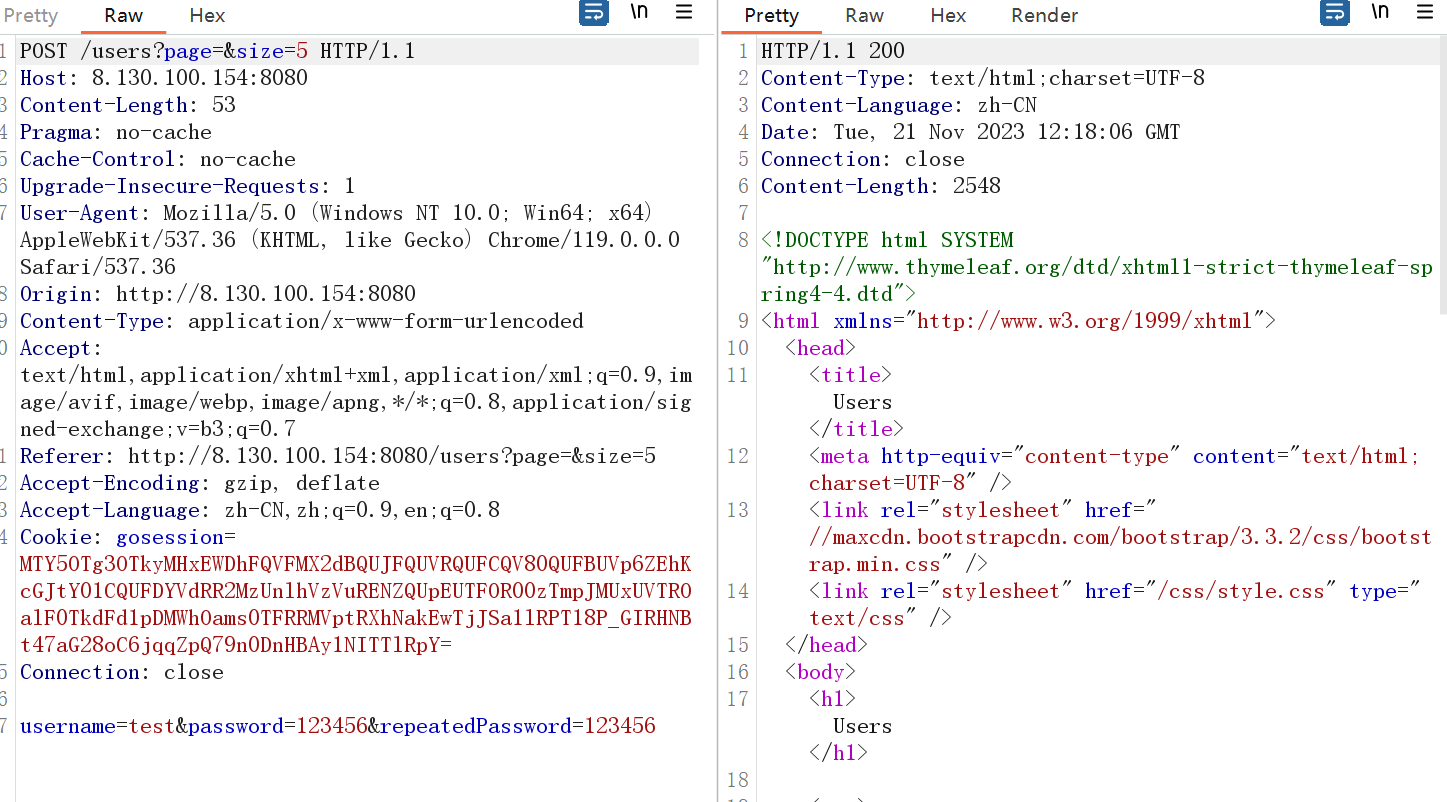1447x802 pixels.
Task: Click the html xmlns w3.org line
Action: coord(1019,321)
